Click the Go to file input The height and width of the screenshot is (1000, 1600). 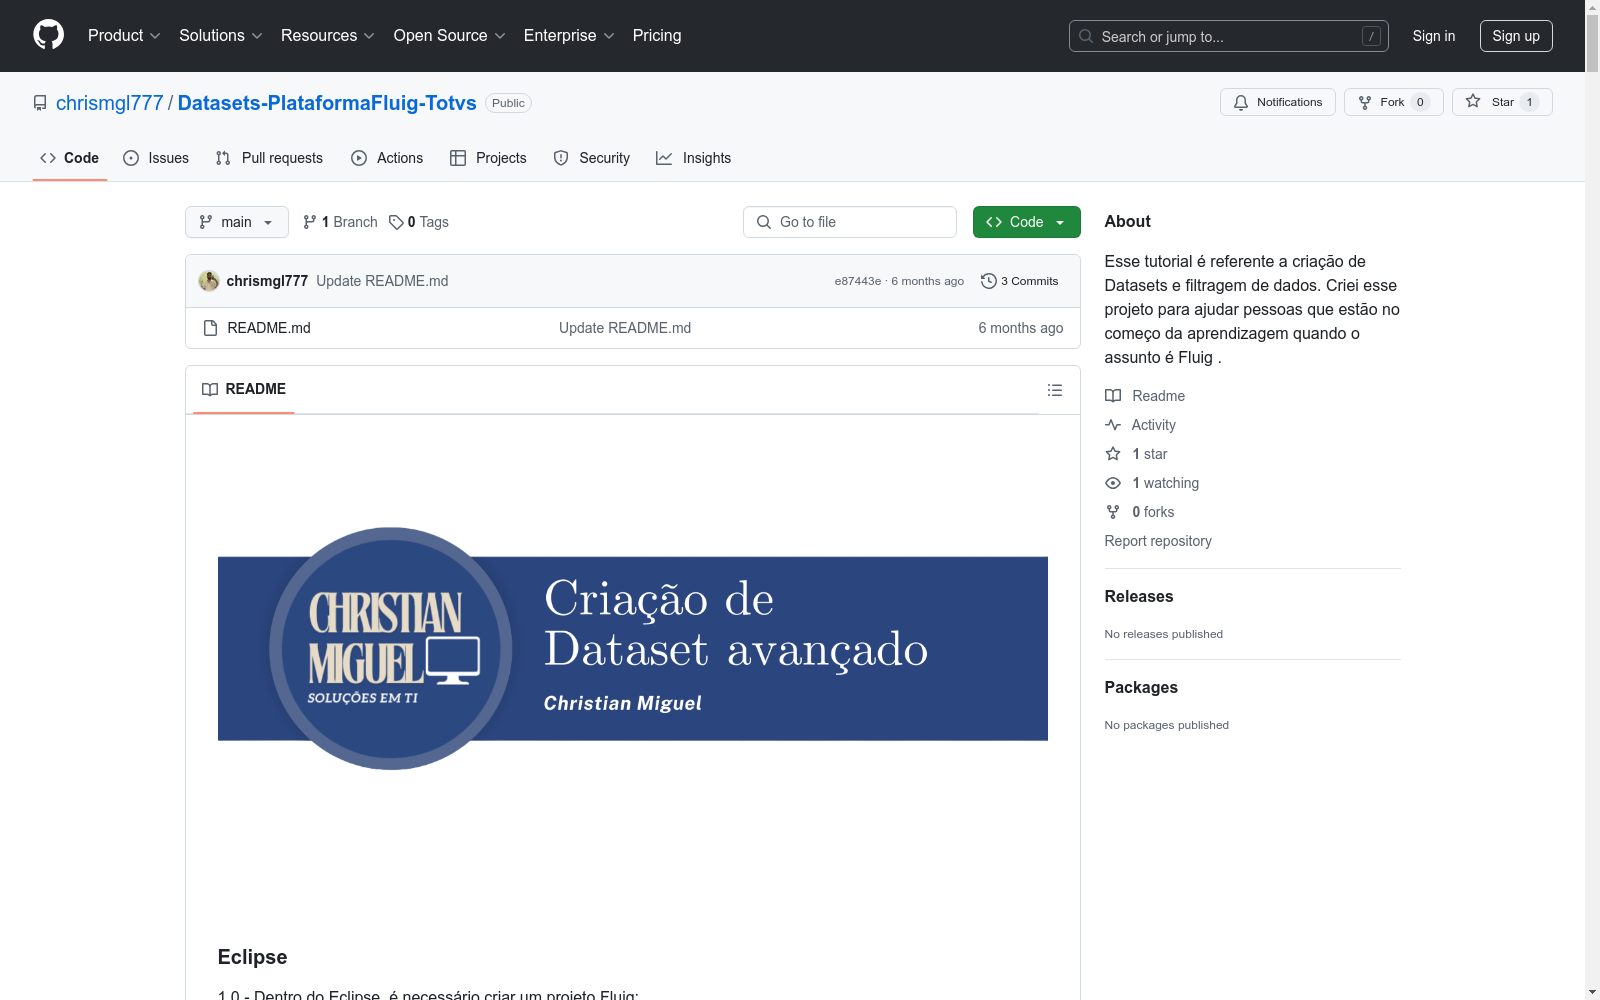click(850, 222)
